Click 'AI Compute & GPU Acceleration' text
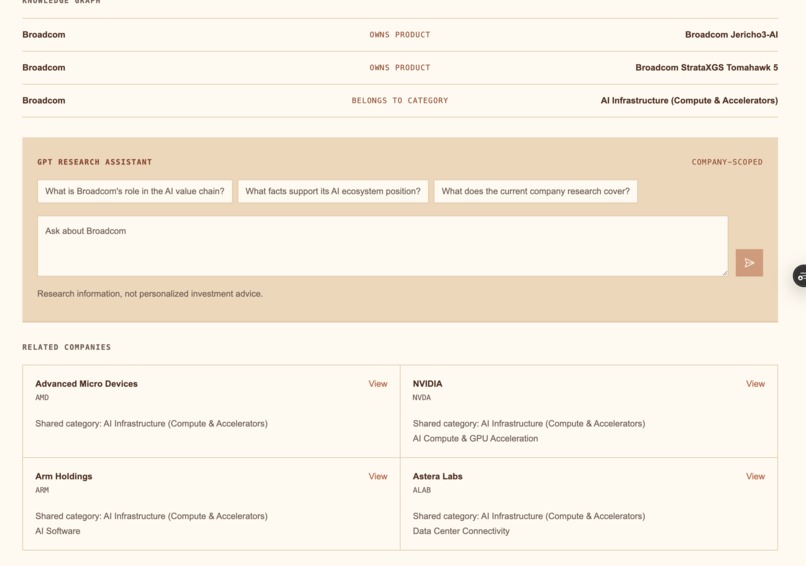Image resolution: width=806 pixels, height=566 pixels. click(x=475, y=439)
